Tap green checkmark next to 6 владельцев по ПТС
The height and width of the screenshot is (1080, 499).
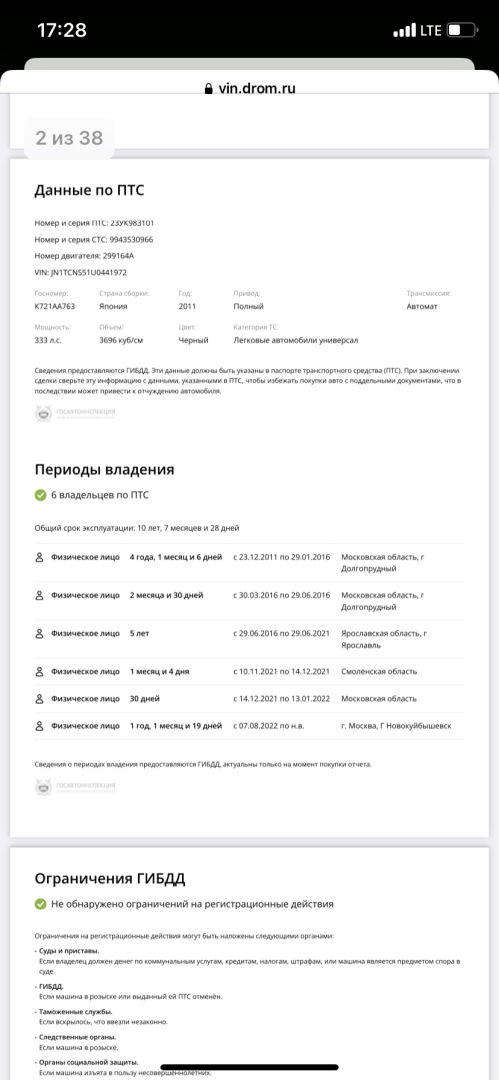click(40, 495)
